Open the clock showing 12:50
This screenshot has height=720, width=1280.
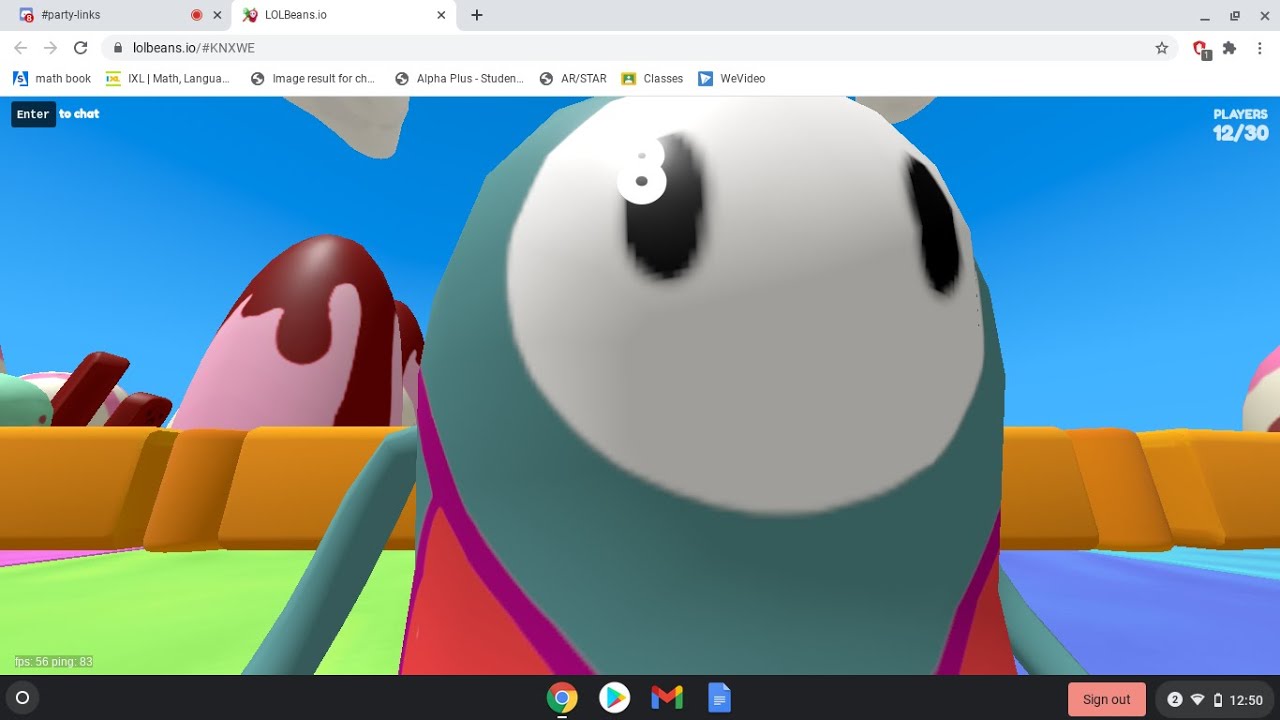pyautogui.click(x=1246, y=699)
